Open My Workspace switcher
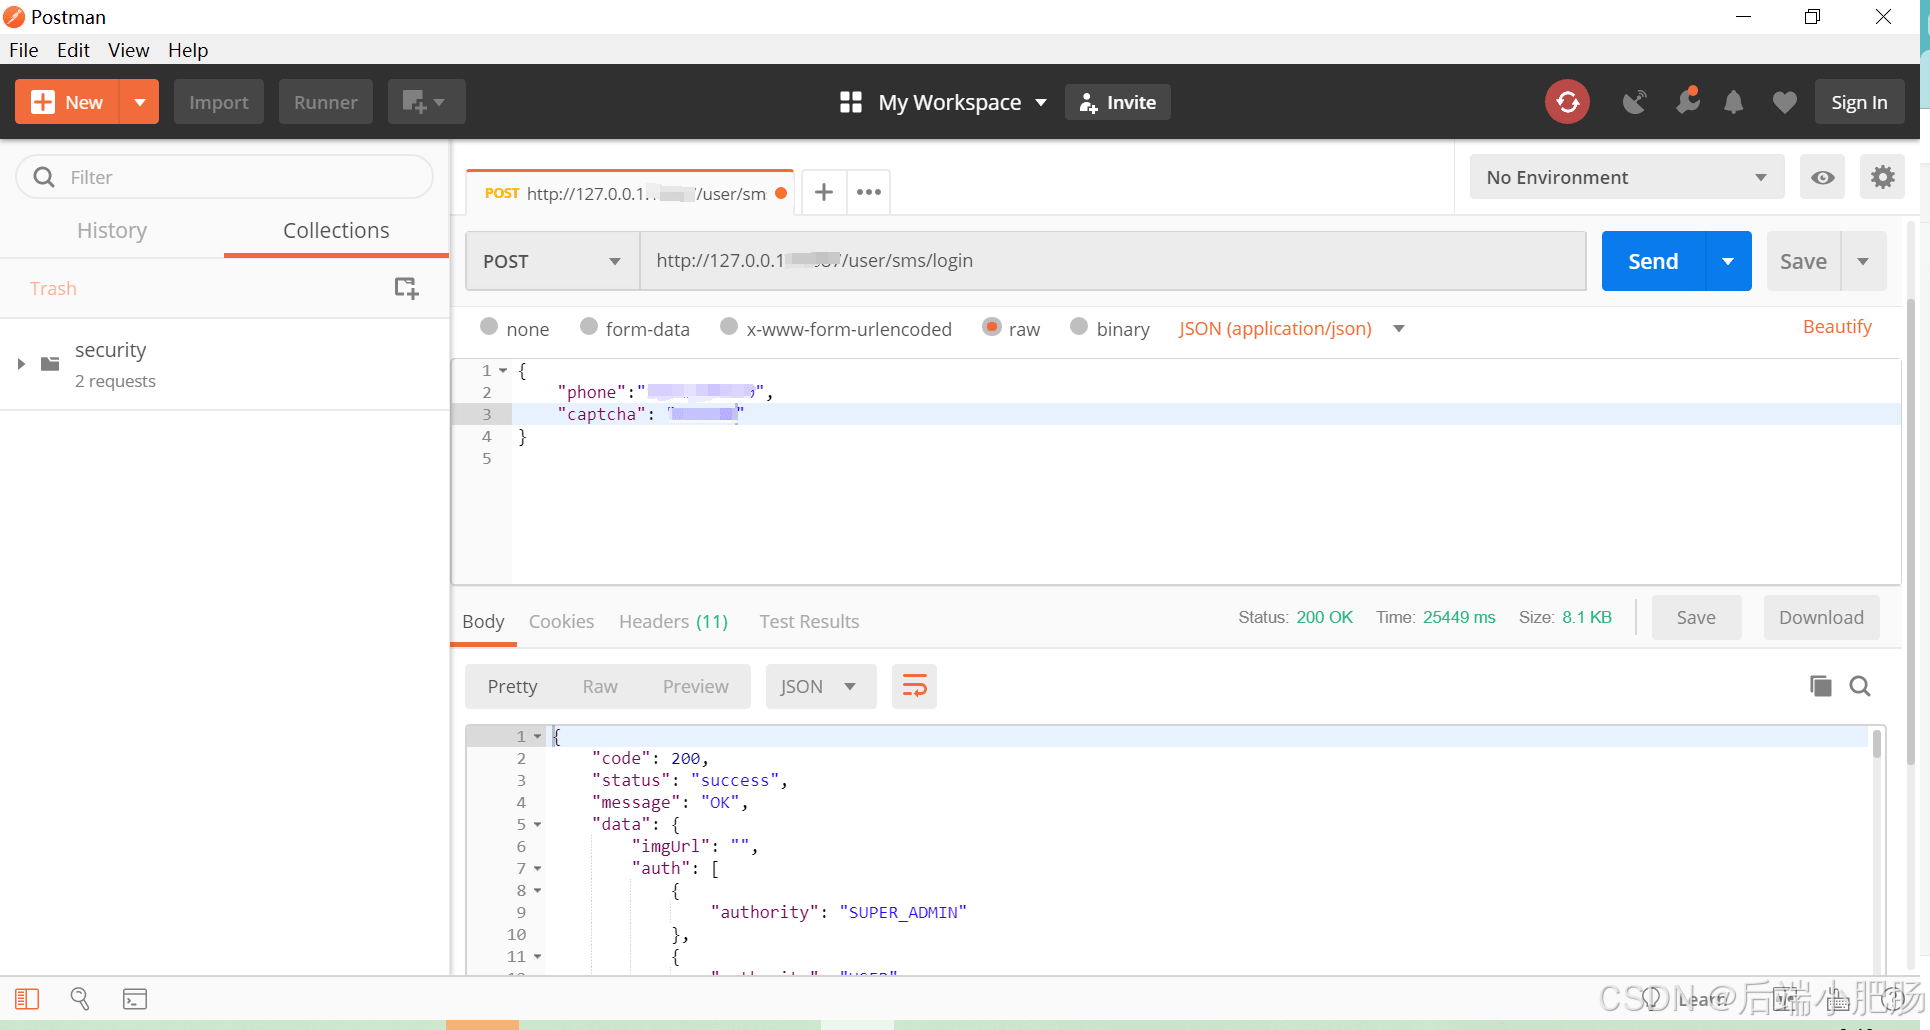The image size is (1930, 1030). pos(944,102)
